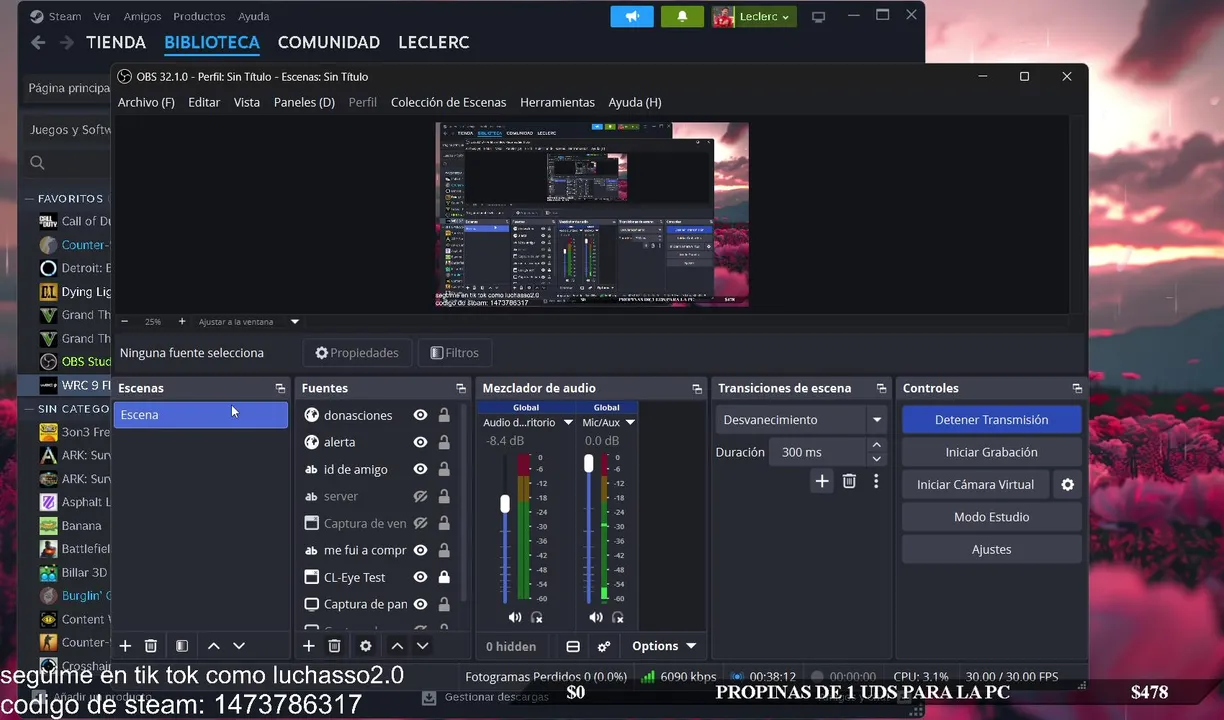Image resolution: width=1224 pixels, height=720 pixels.
Task: Lock the donasciones source
Action: point(444,415)
